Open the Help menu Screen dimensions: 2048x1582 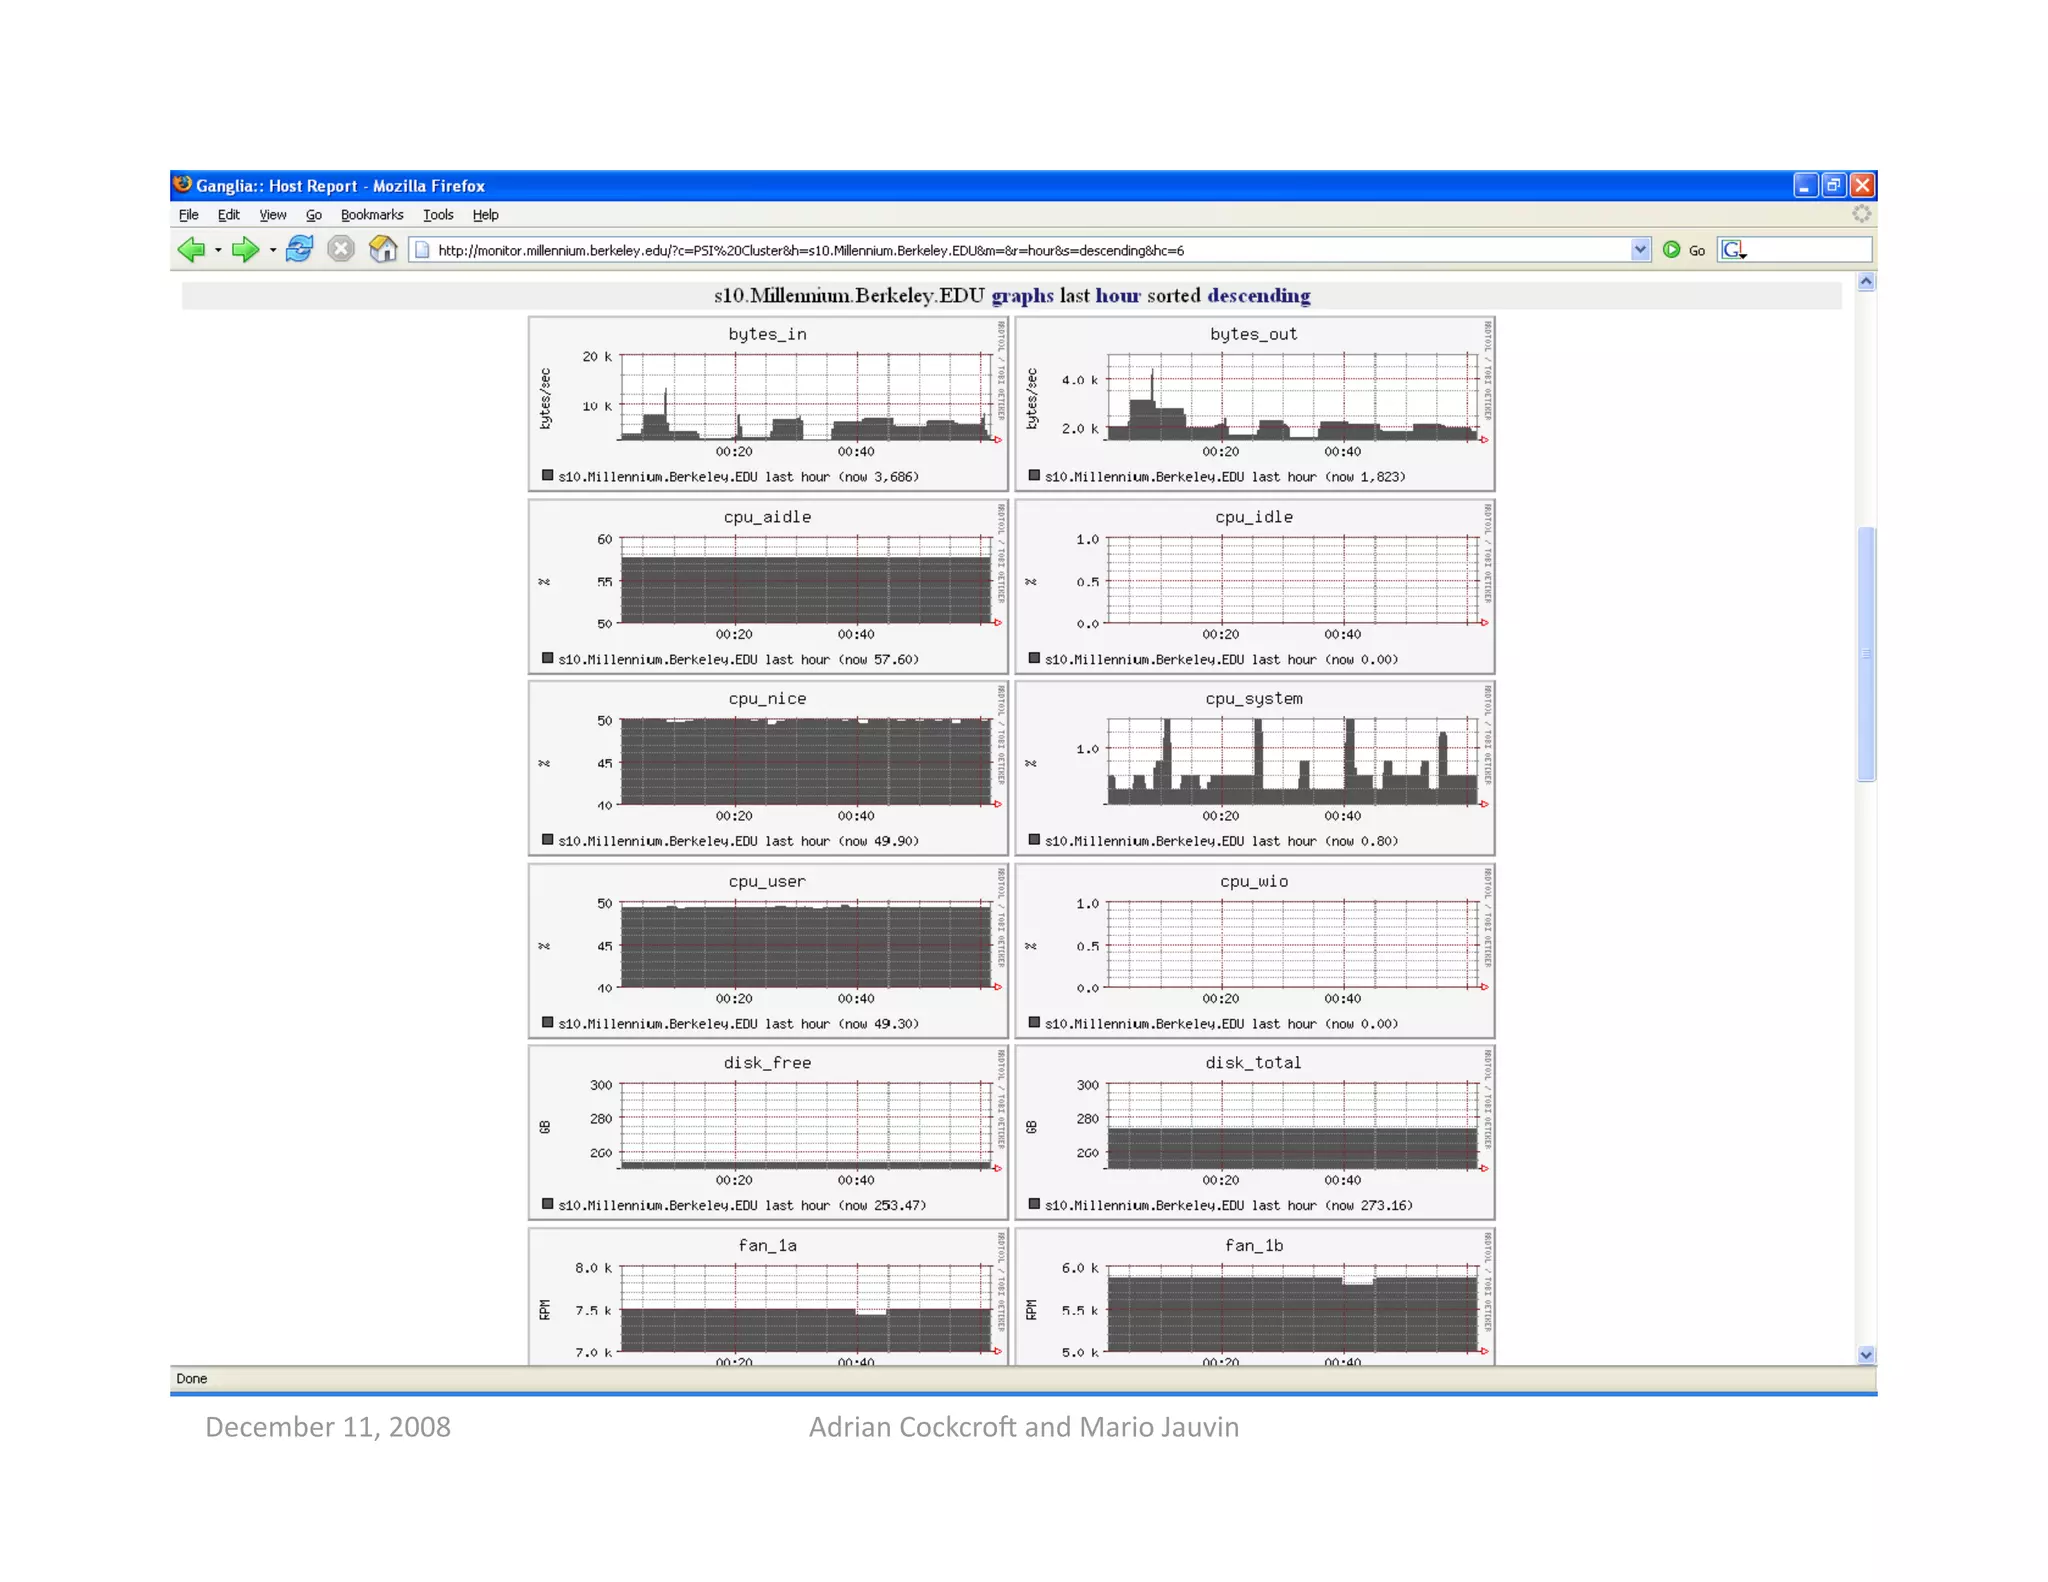(x=485, y=215)
